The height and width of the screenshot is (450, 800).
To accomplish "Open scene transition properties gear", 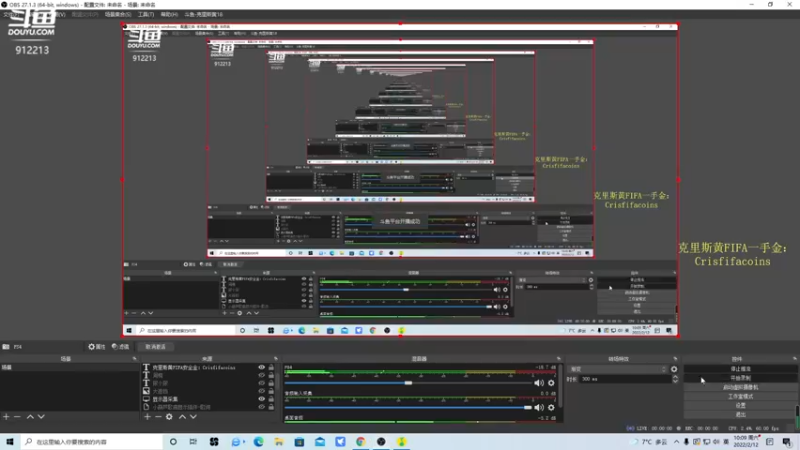I will click(x=674, y=369).
